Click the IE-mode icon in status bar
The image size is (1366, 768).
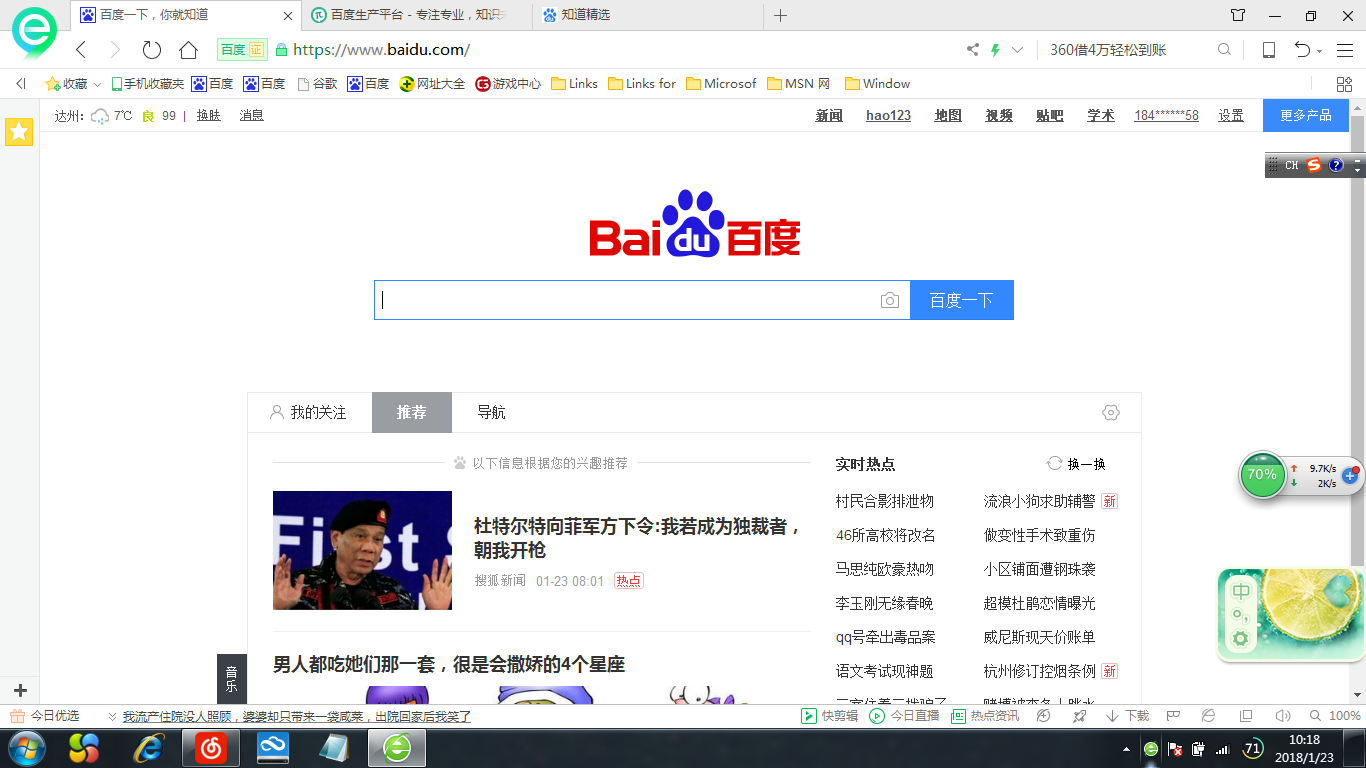[1208, 716]
